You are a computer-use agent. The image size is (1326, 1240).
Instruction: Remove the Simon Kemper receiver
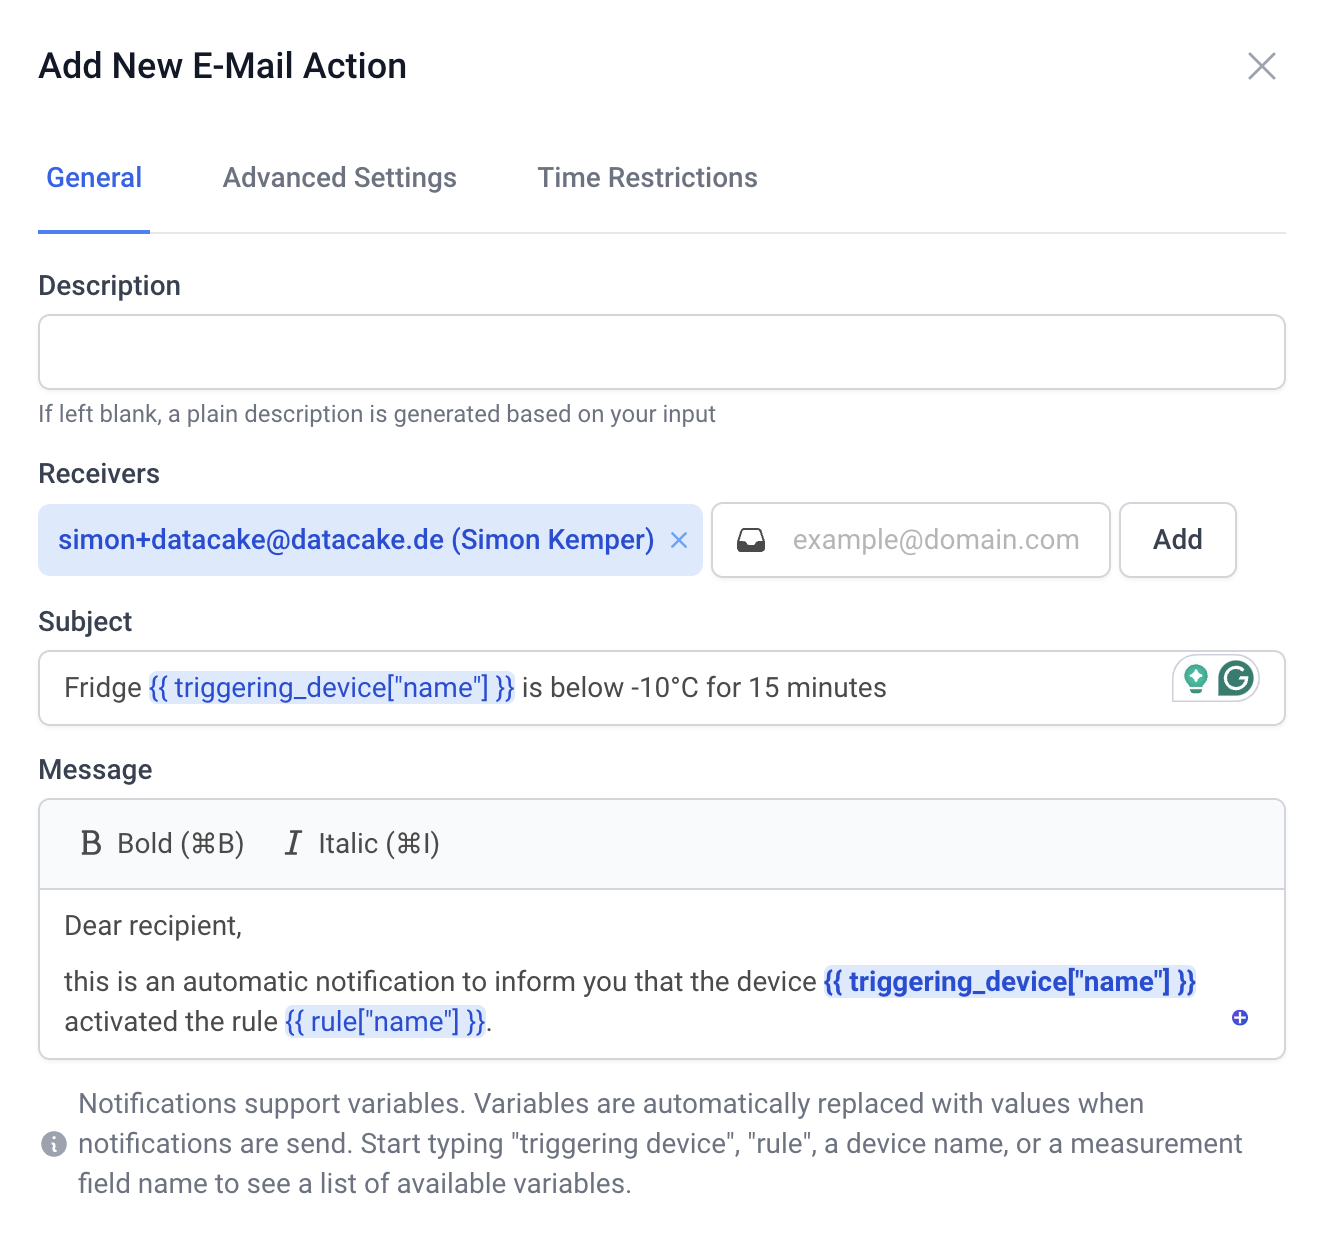click(x=679, y=540)
